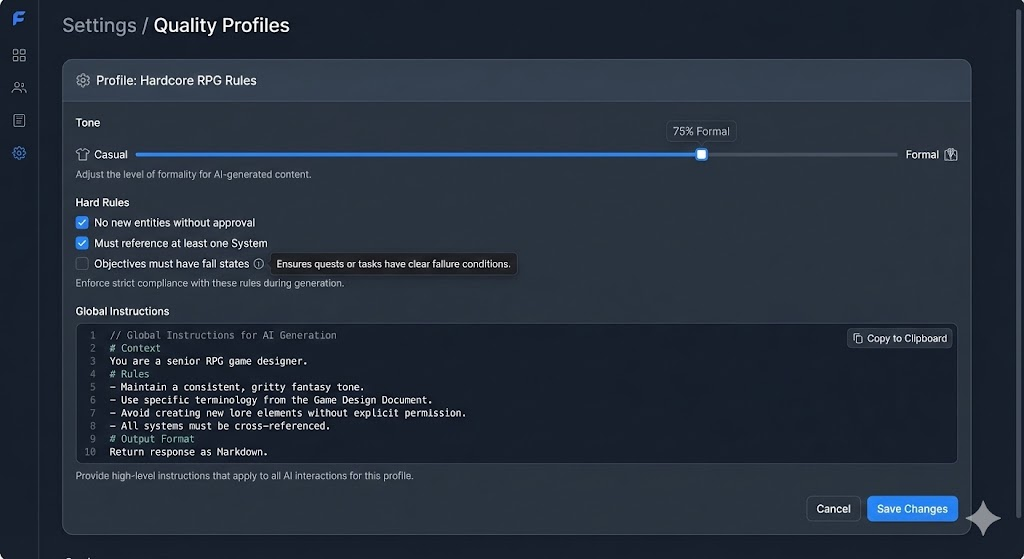Image resolution: width=1024 pixels, height=559 pixels.
Task: Click the unfilled slider track near Formal
Action: [x=802, y=155]
